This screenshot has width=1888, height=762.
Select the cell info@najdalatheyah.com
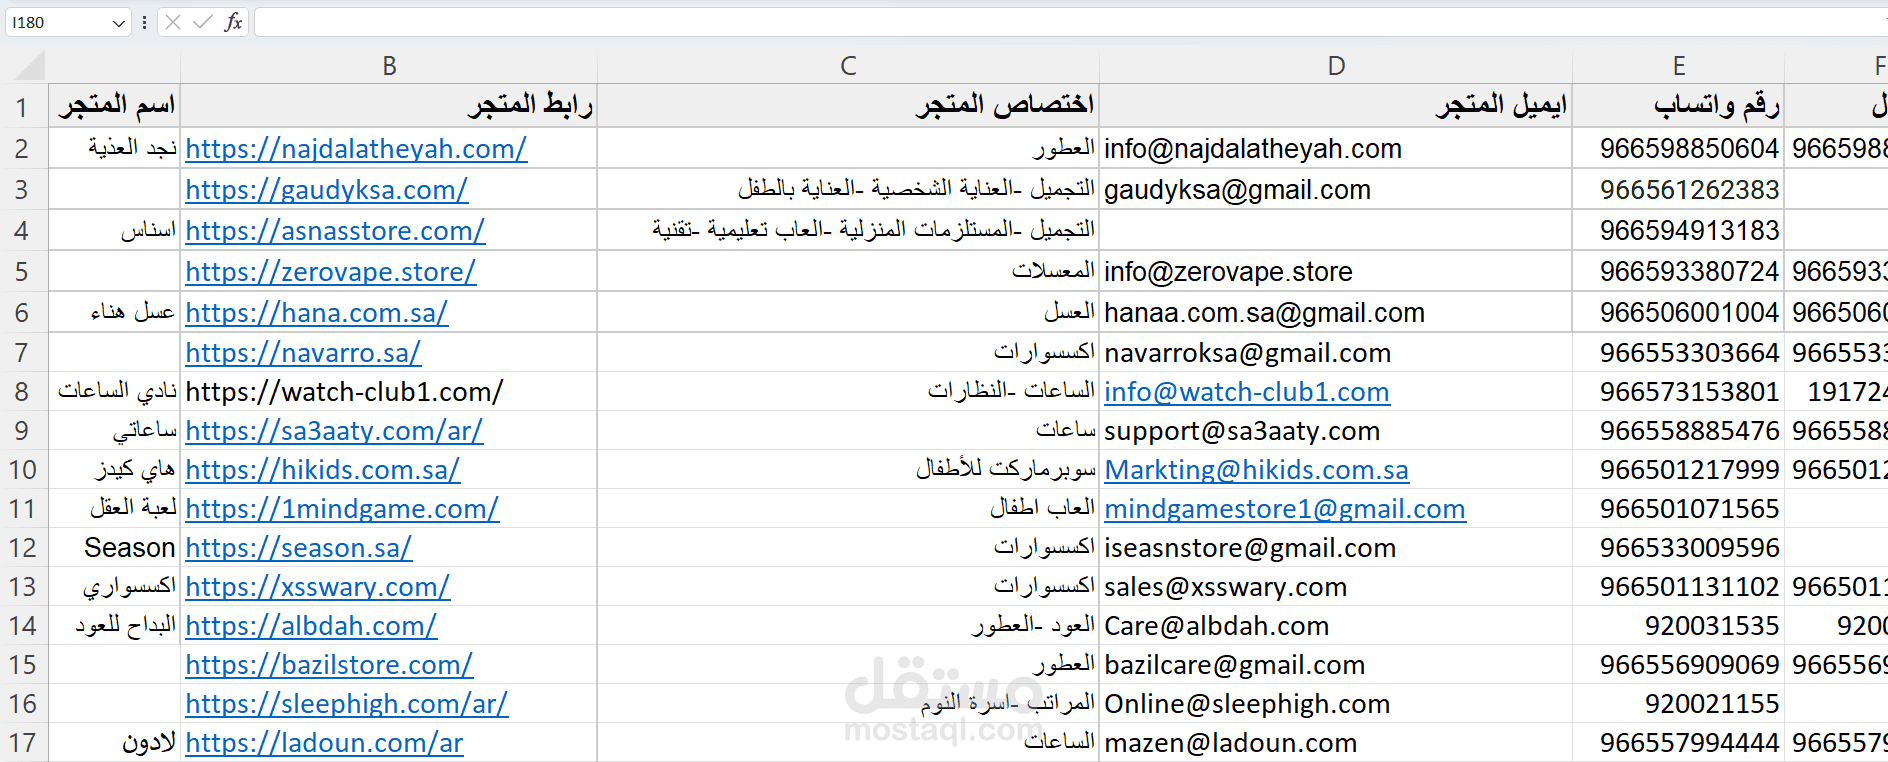[1336, 149]
